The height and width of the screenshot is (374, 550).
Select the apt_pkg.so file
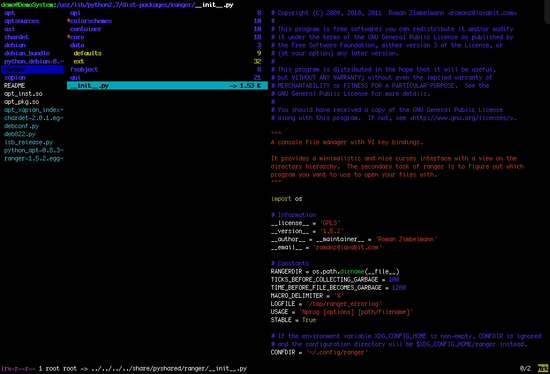[x=21, y=102]
